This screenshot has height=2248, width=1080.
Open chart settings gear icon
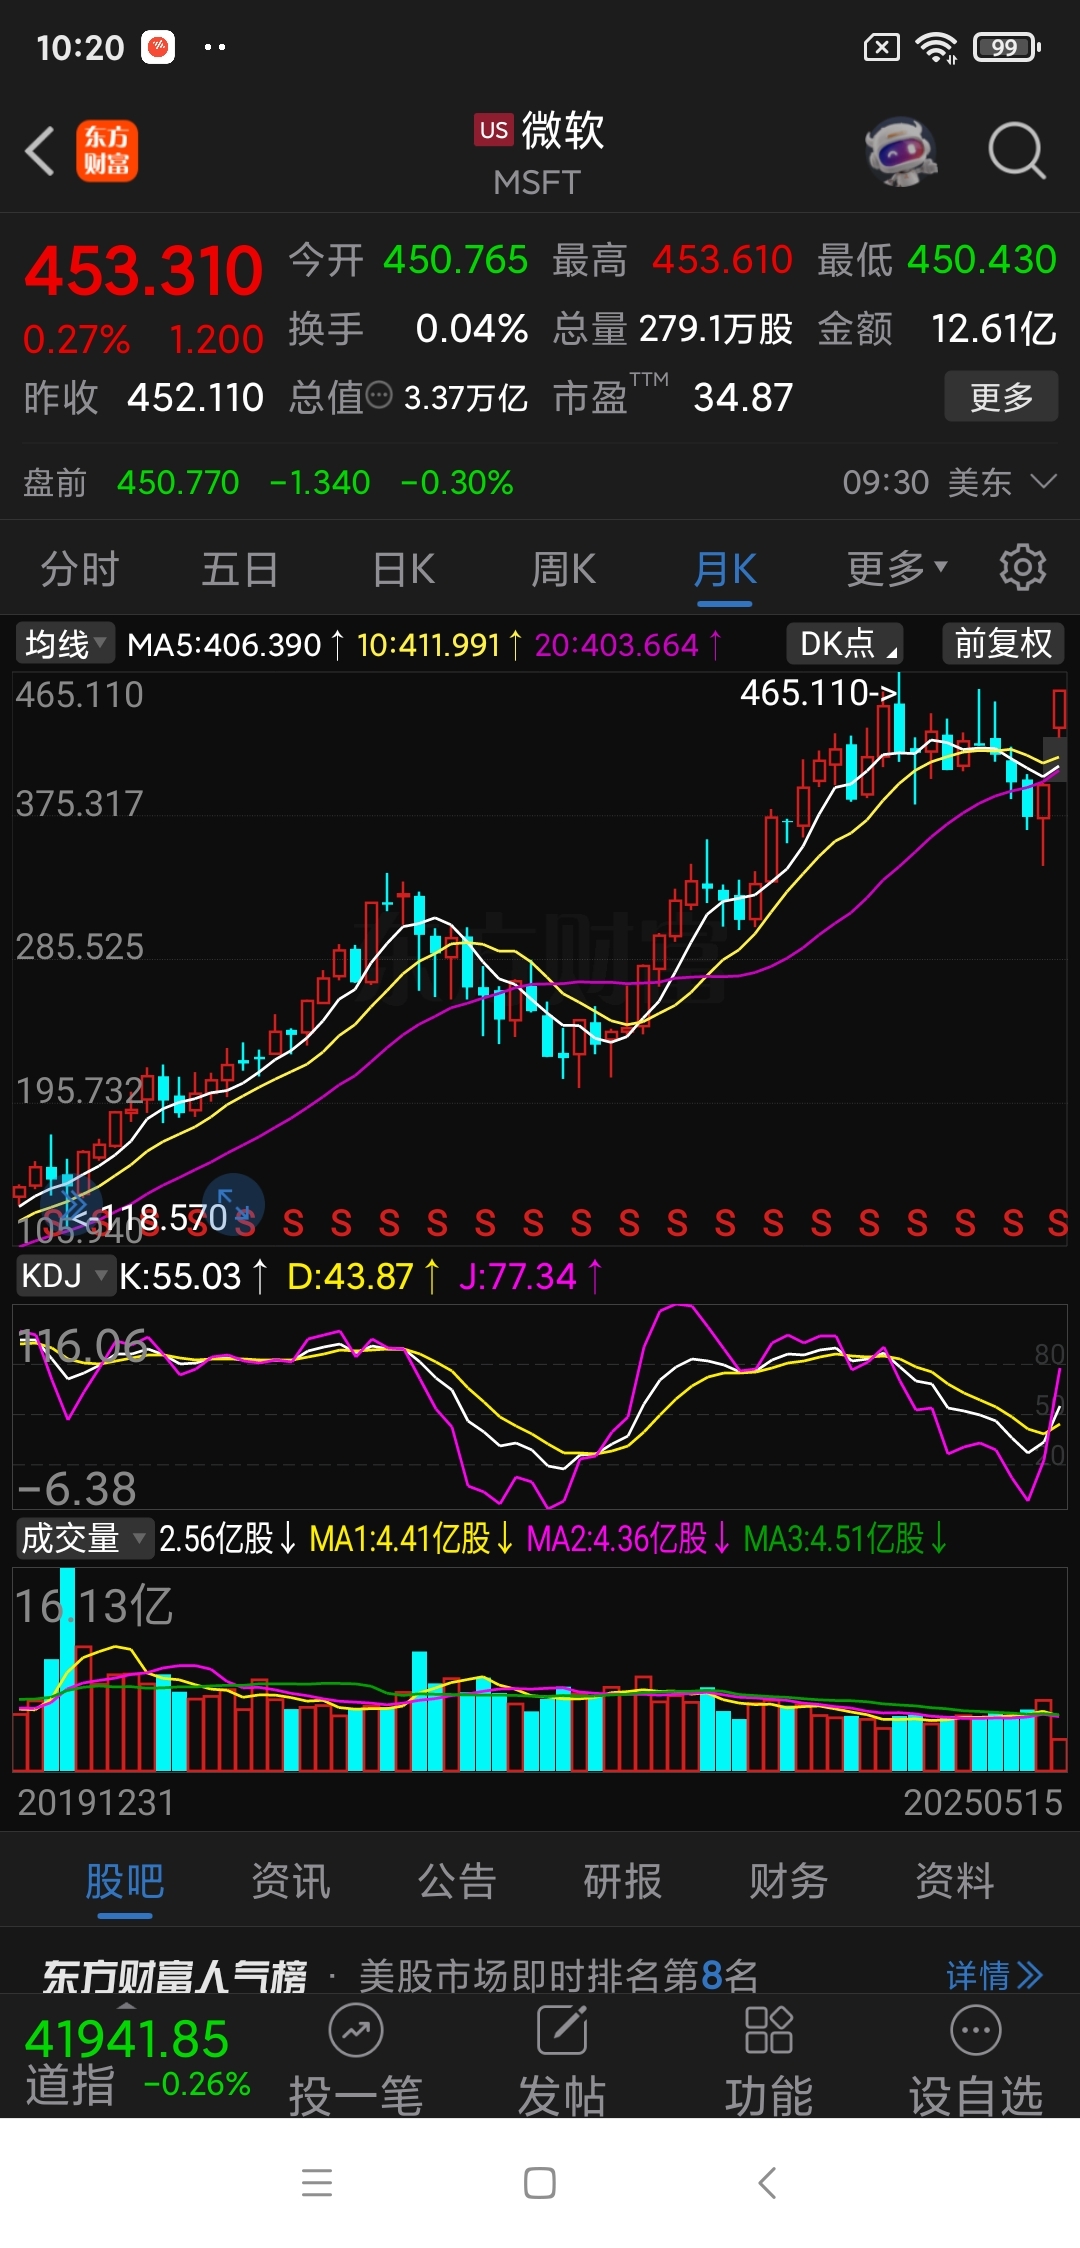click(1022, 568)
